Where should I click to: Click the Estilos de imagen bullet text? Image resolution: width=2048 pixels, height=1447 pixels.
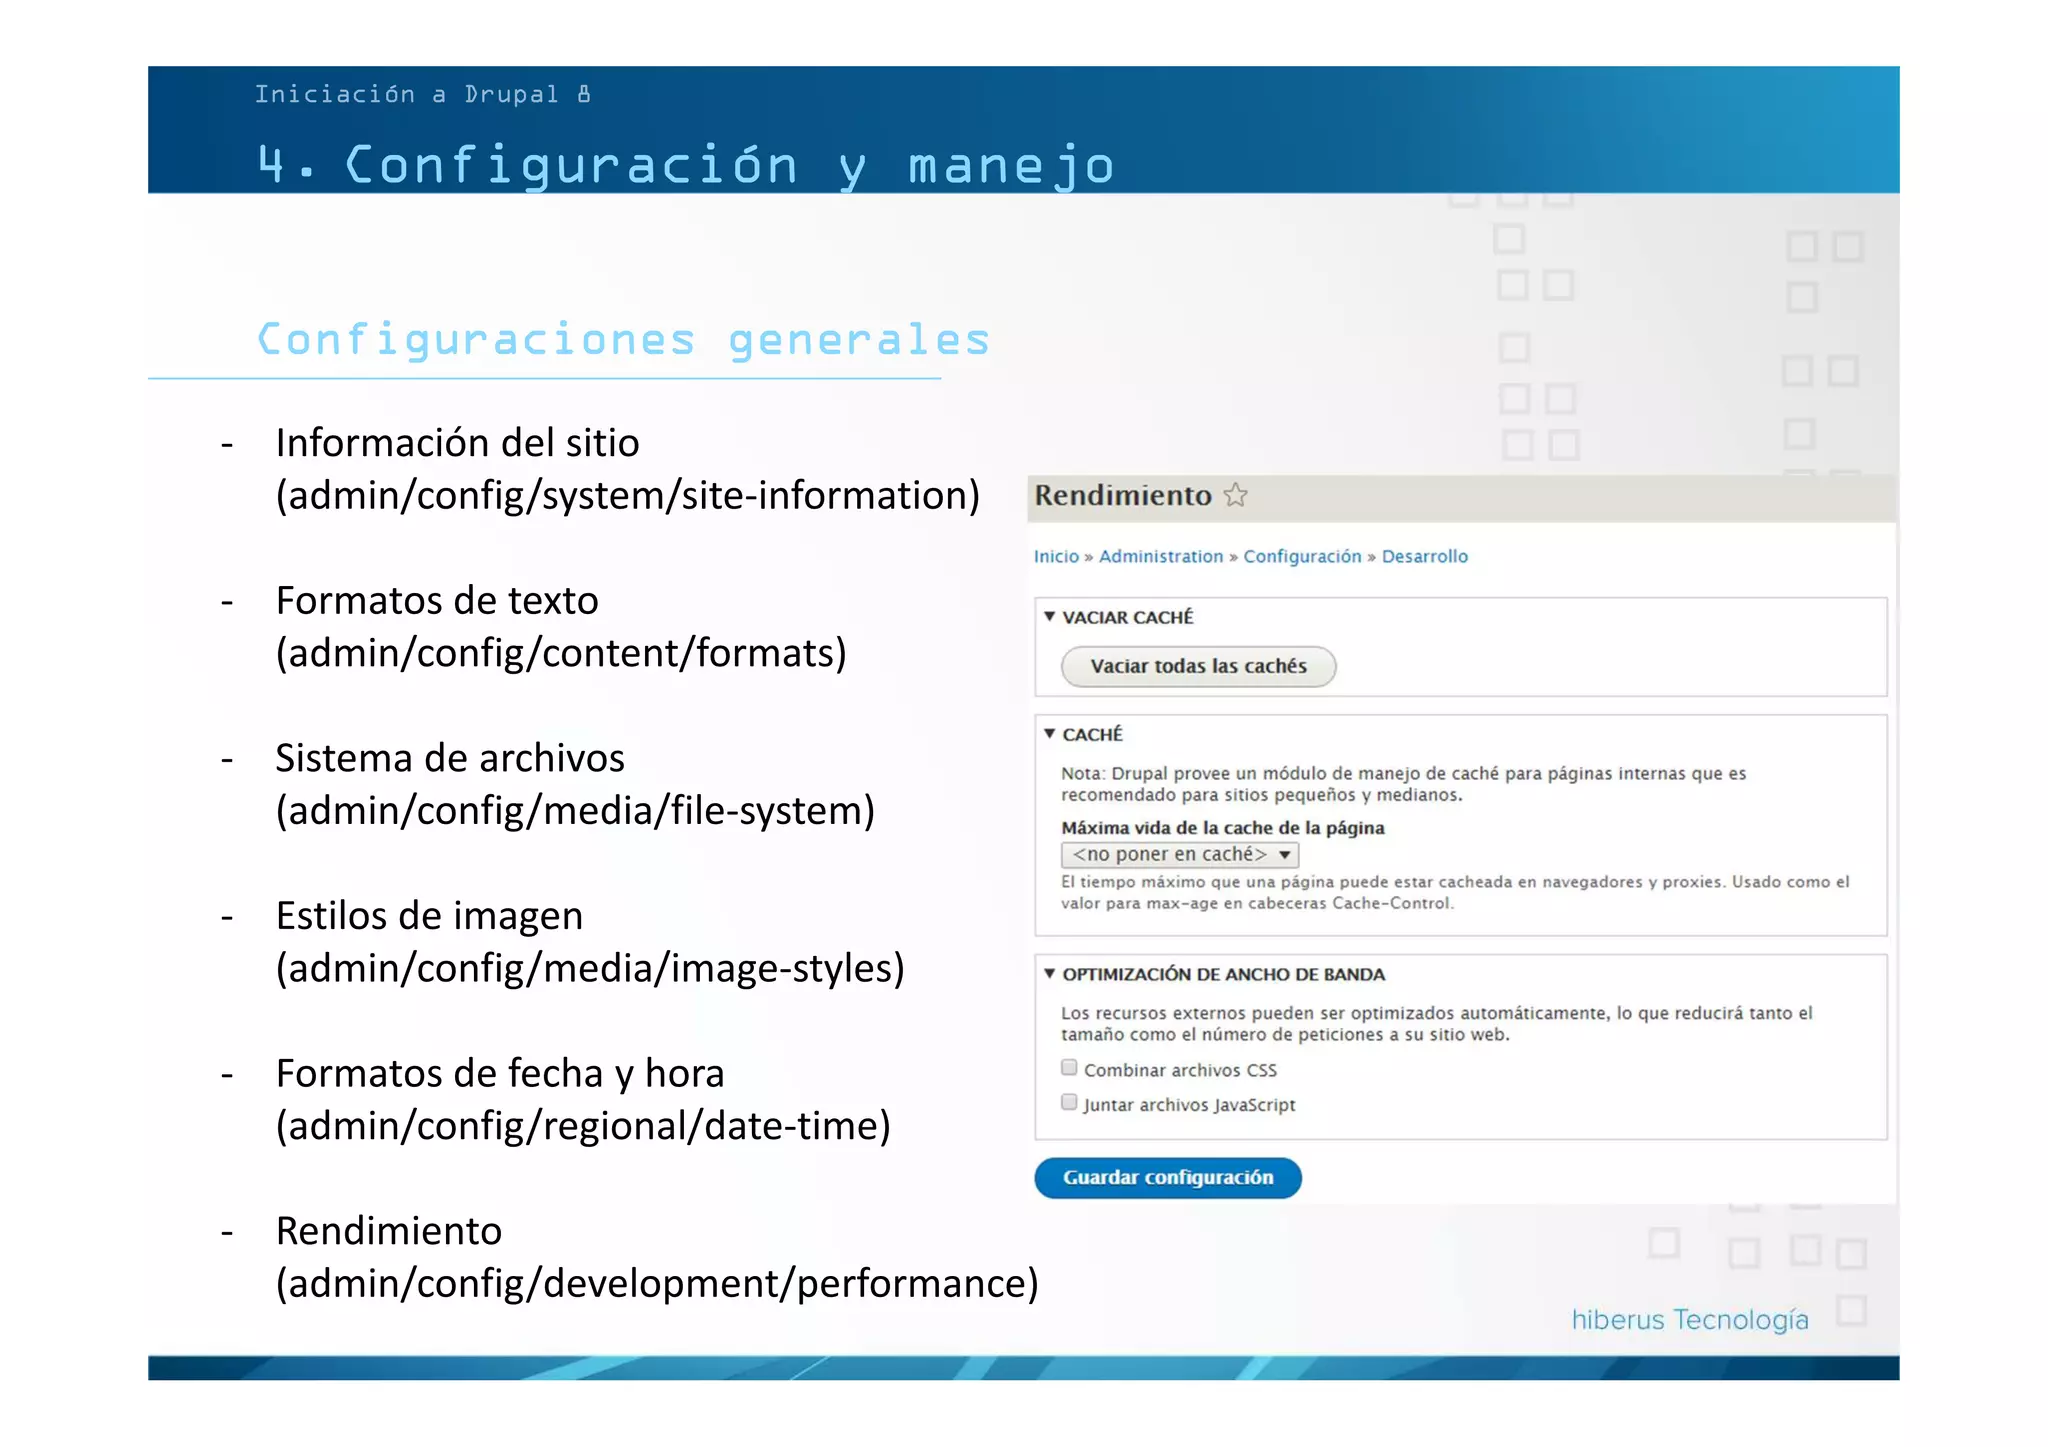point(429,916)
